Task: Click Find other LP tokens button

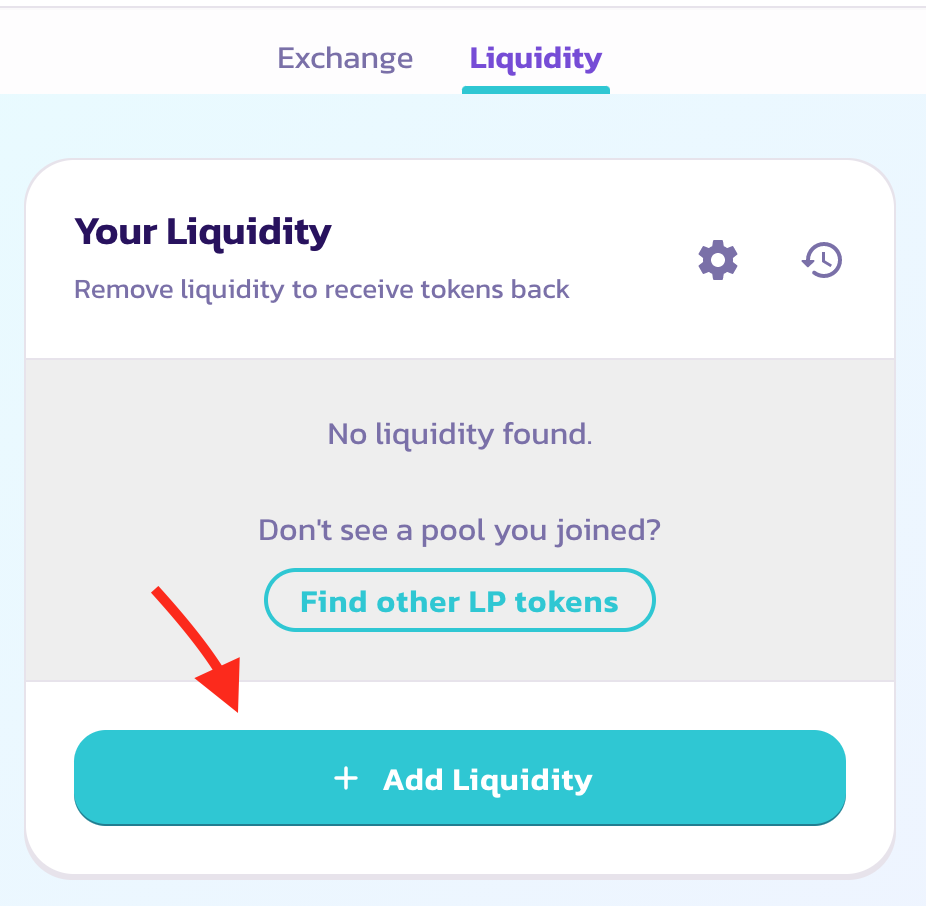Action: click(x=459, y=601)
